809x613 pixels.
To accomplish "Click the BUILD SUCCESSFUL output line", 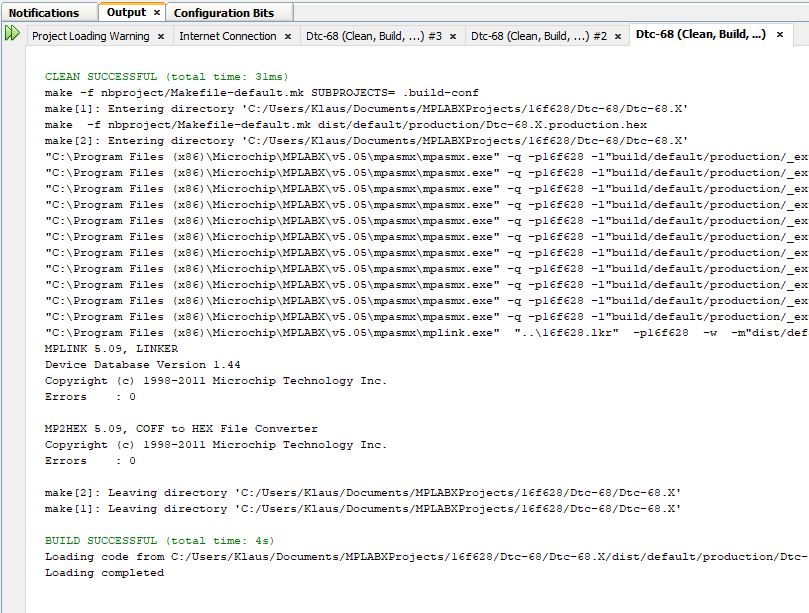I will click(159, 541).
